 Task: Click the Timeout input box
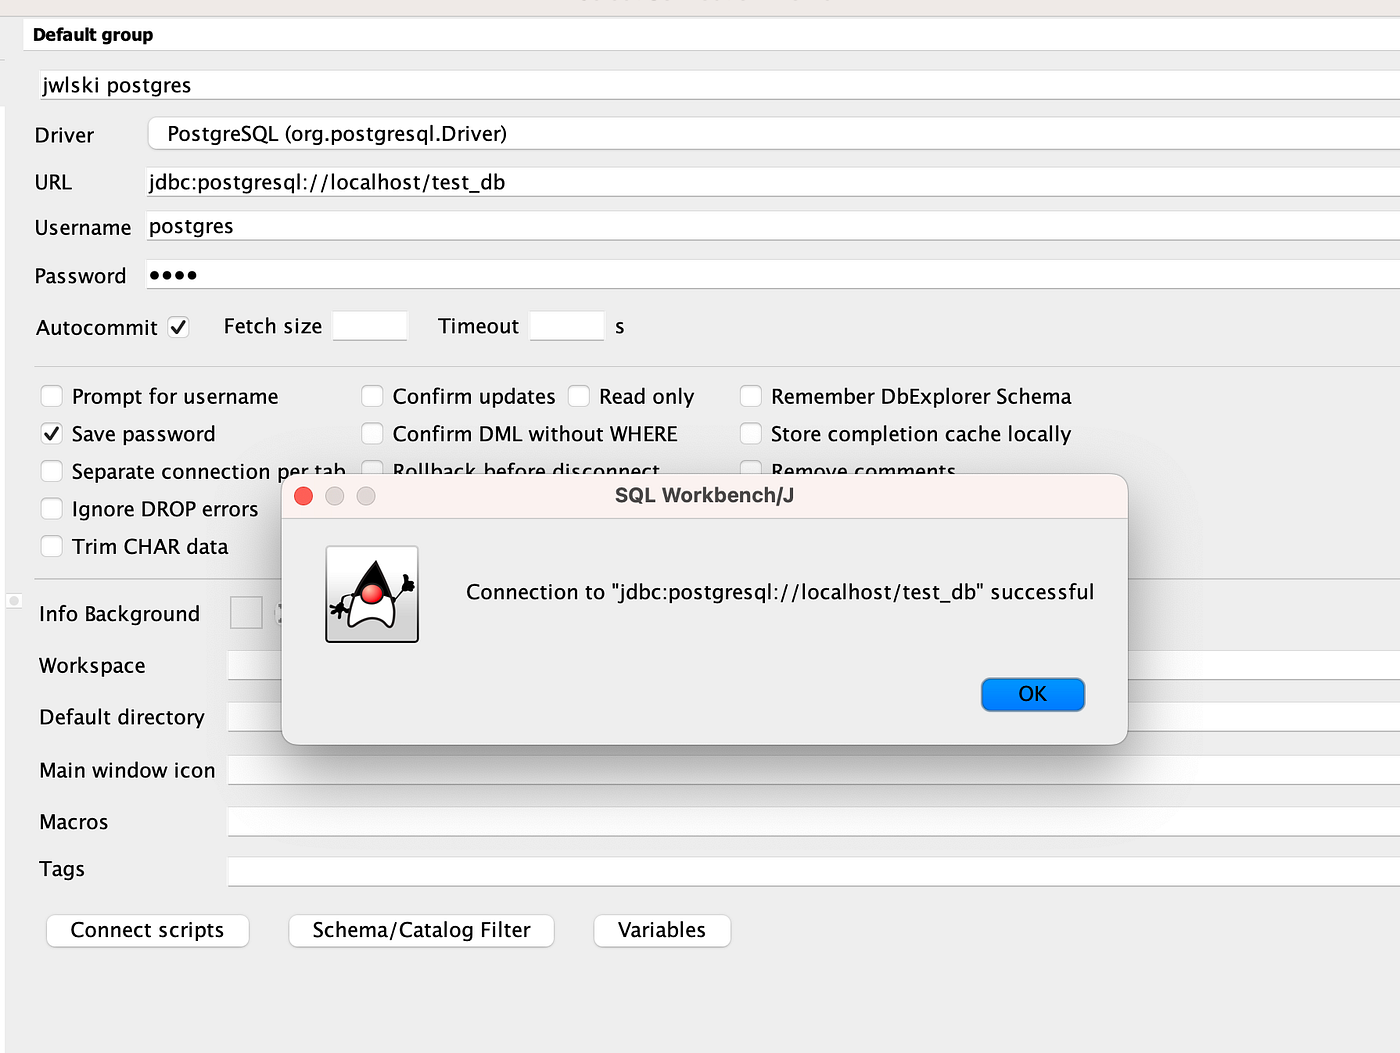pos(567,326)
